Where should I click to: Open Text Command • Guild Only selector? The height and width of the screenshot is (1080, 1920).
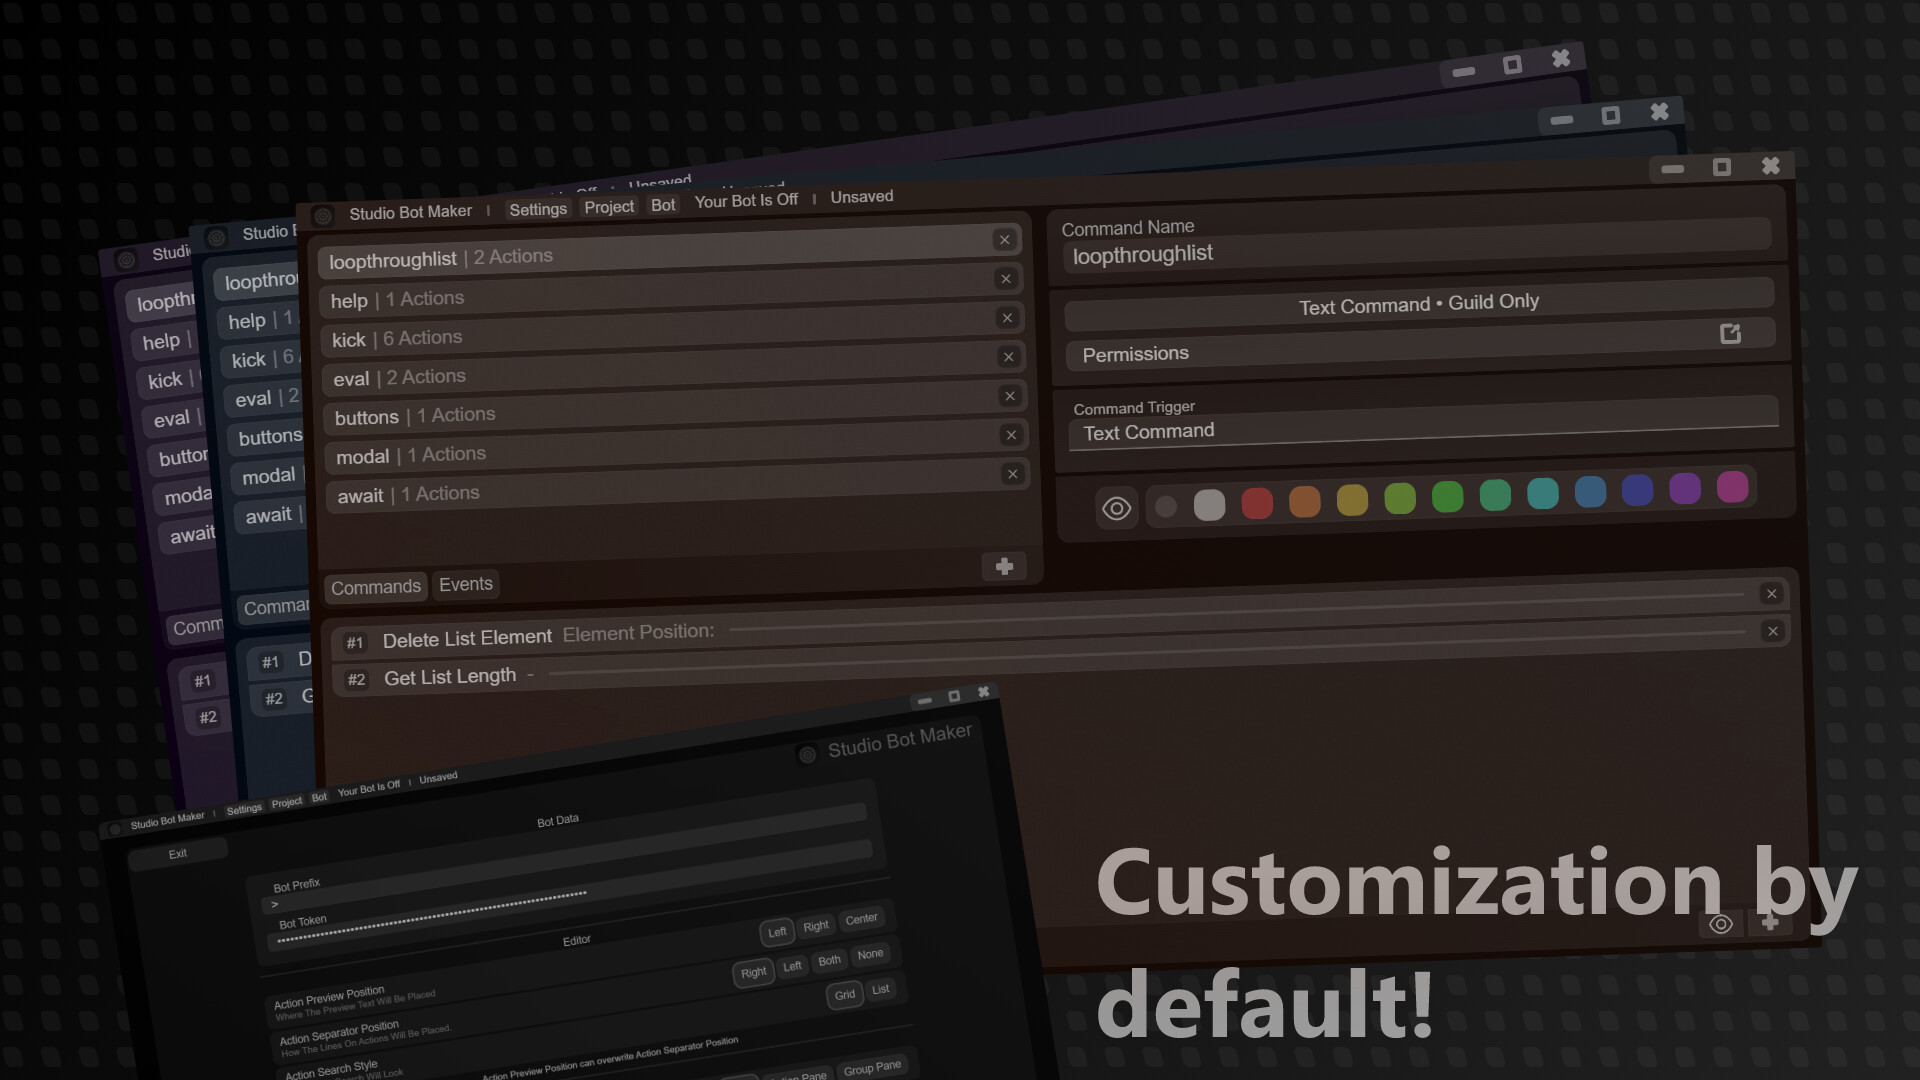pos(1419,304)
